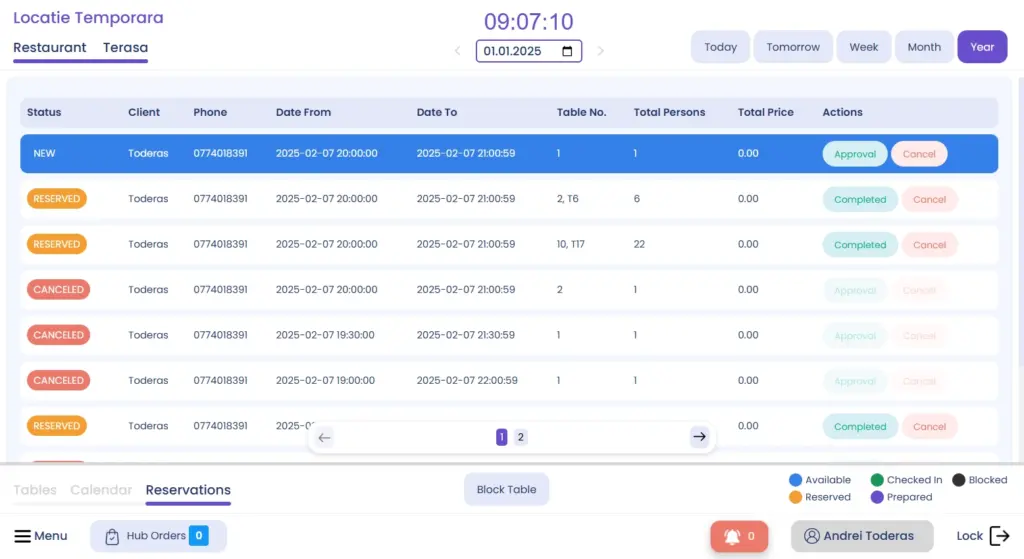Open the Calendar view tab

[101, 490]
